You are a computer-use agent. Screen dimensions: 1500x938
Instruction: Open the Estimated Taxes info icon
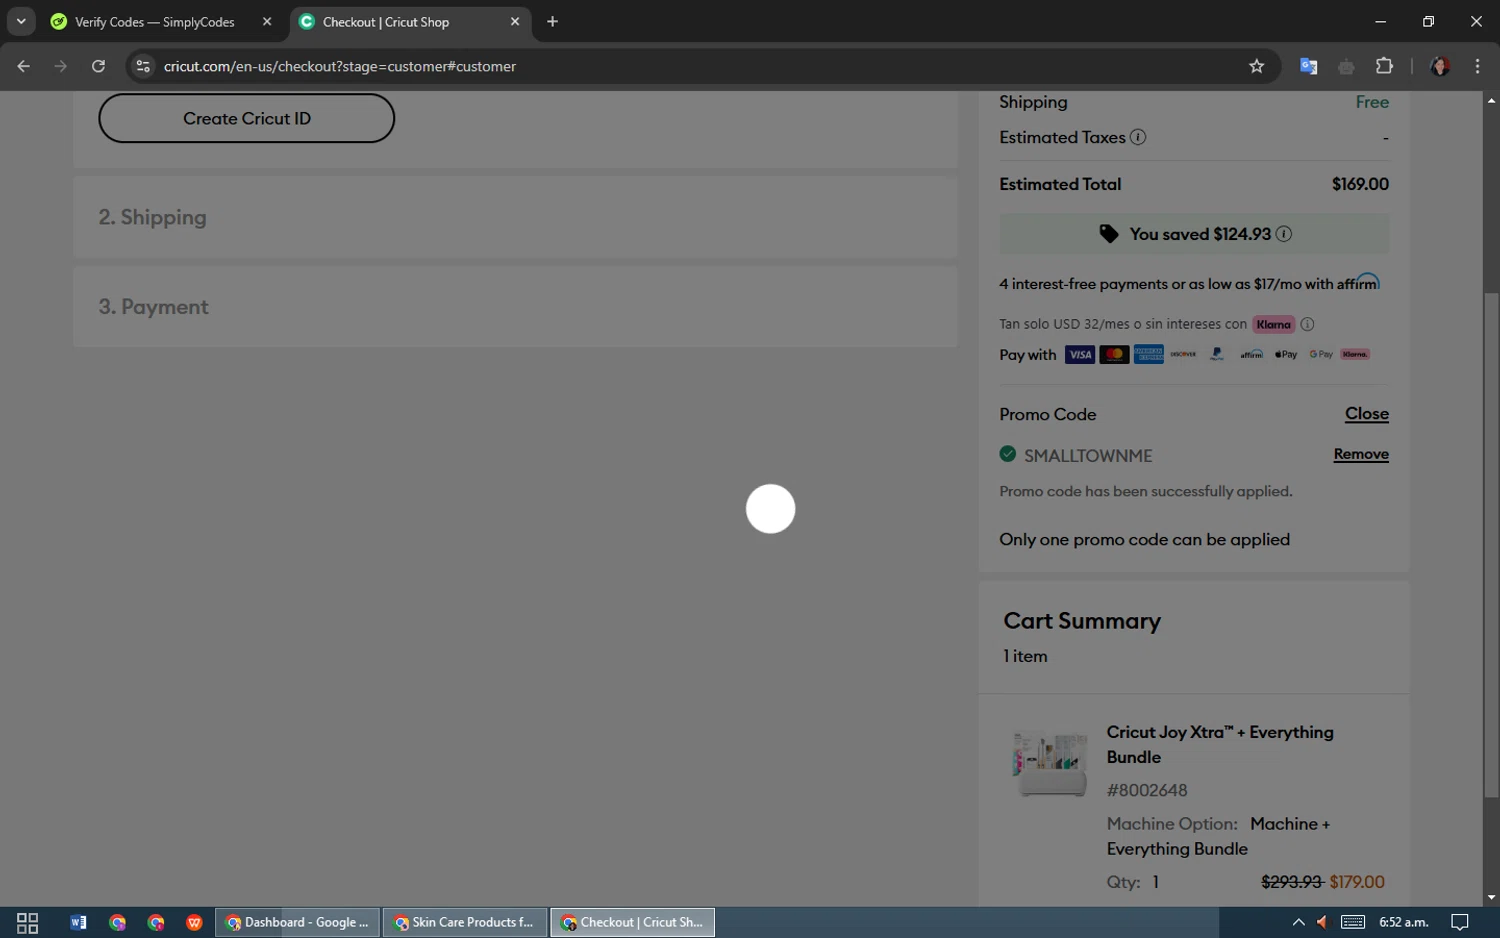point(1138,137)
